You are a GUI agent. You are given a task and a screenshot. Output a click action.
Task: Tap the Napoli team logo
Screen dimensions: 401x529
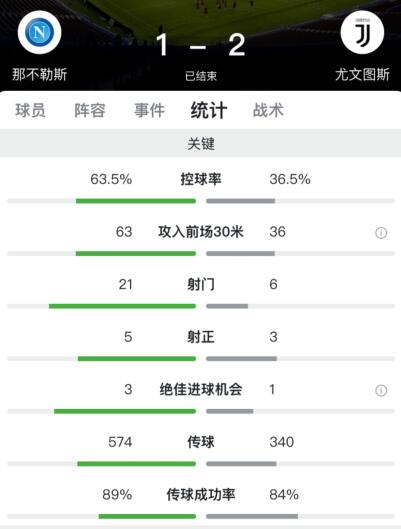pyautogui.click(x=39, y=32)
